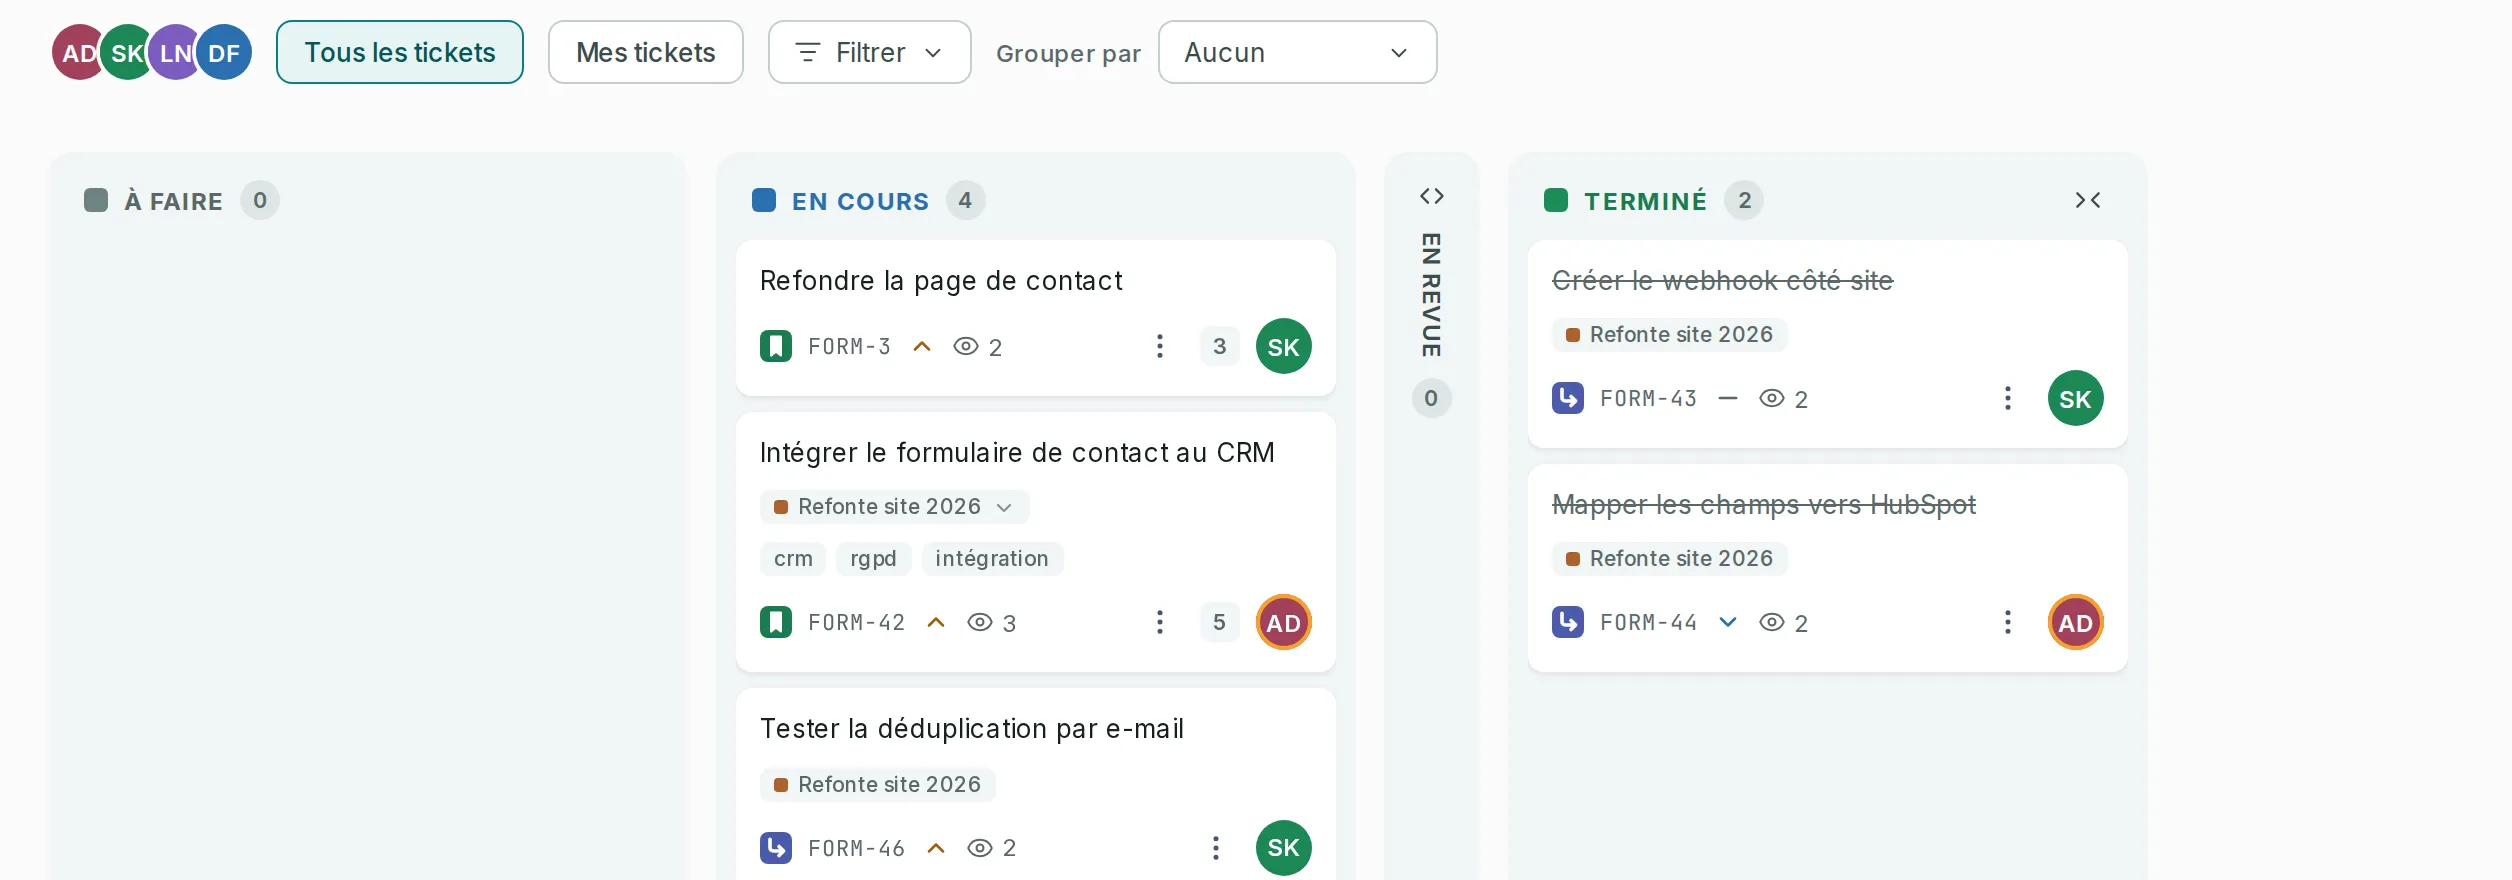Select the AD member avatar filter
This screenshot has width=2512, height=880.
click(x=78, y=52)
